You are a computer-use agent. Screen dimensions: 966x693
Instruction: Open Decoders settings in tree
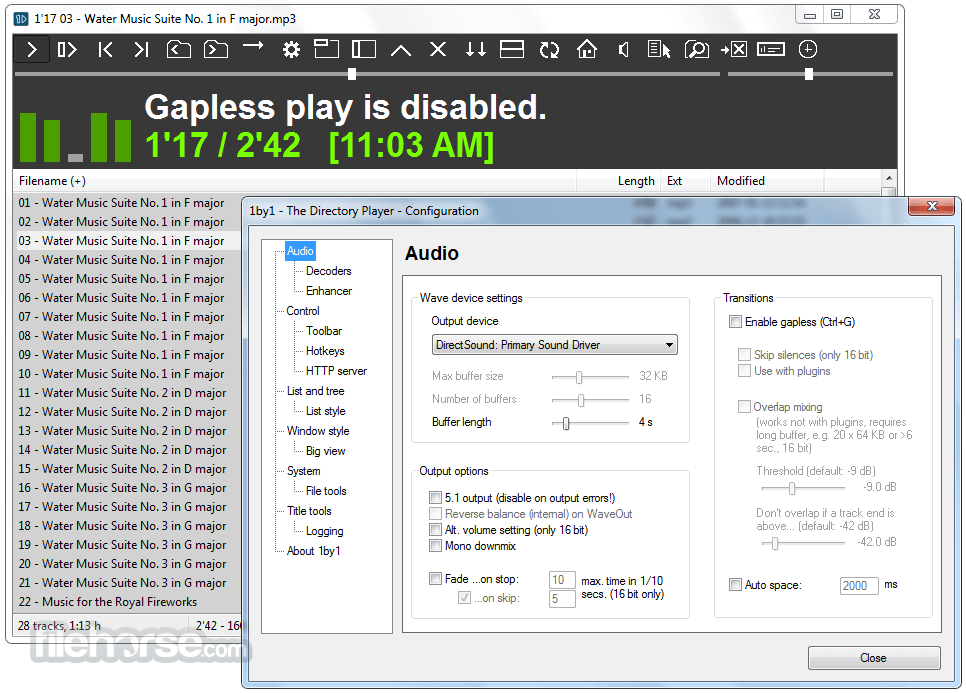click(328, 271)
